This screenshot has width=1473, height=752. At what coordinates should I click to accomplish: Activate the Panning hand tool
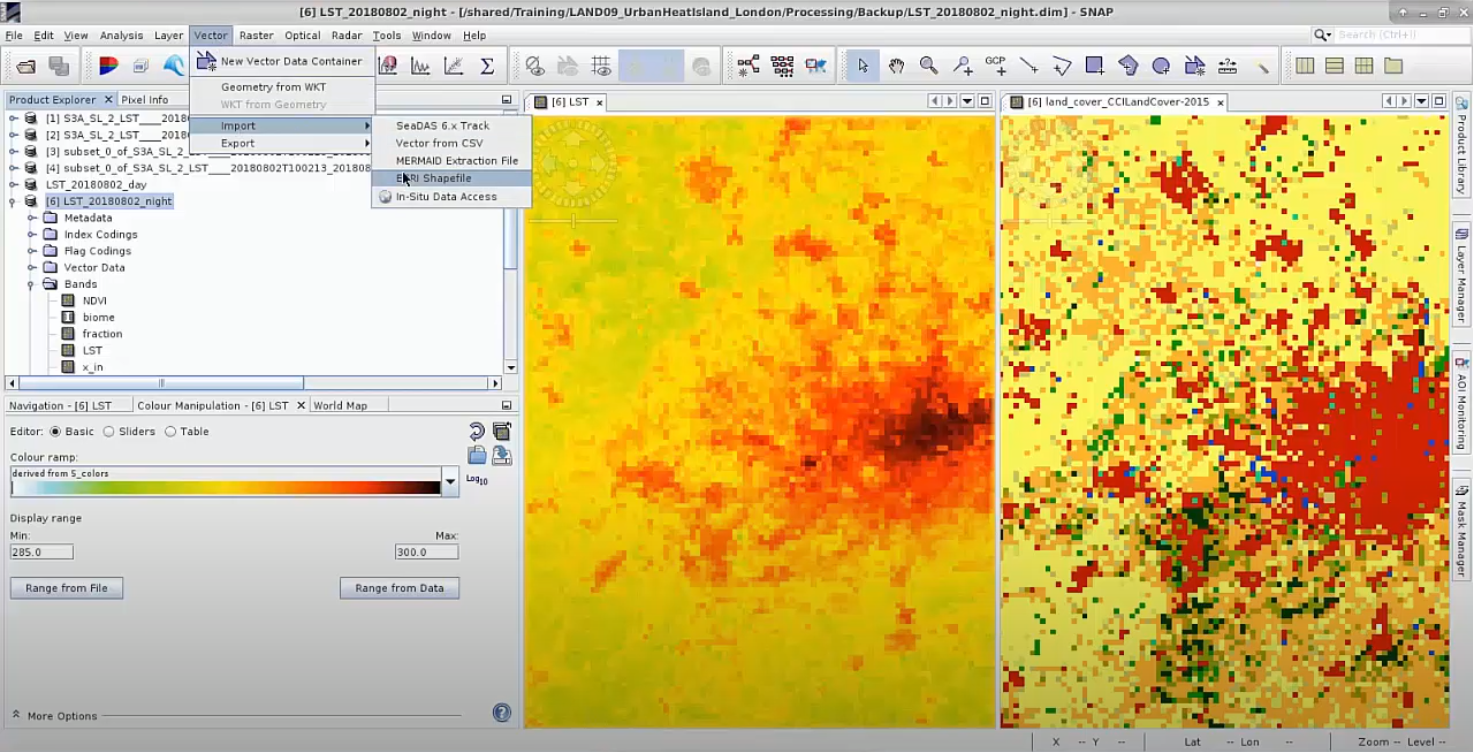(x=896, y=66)
